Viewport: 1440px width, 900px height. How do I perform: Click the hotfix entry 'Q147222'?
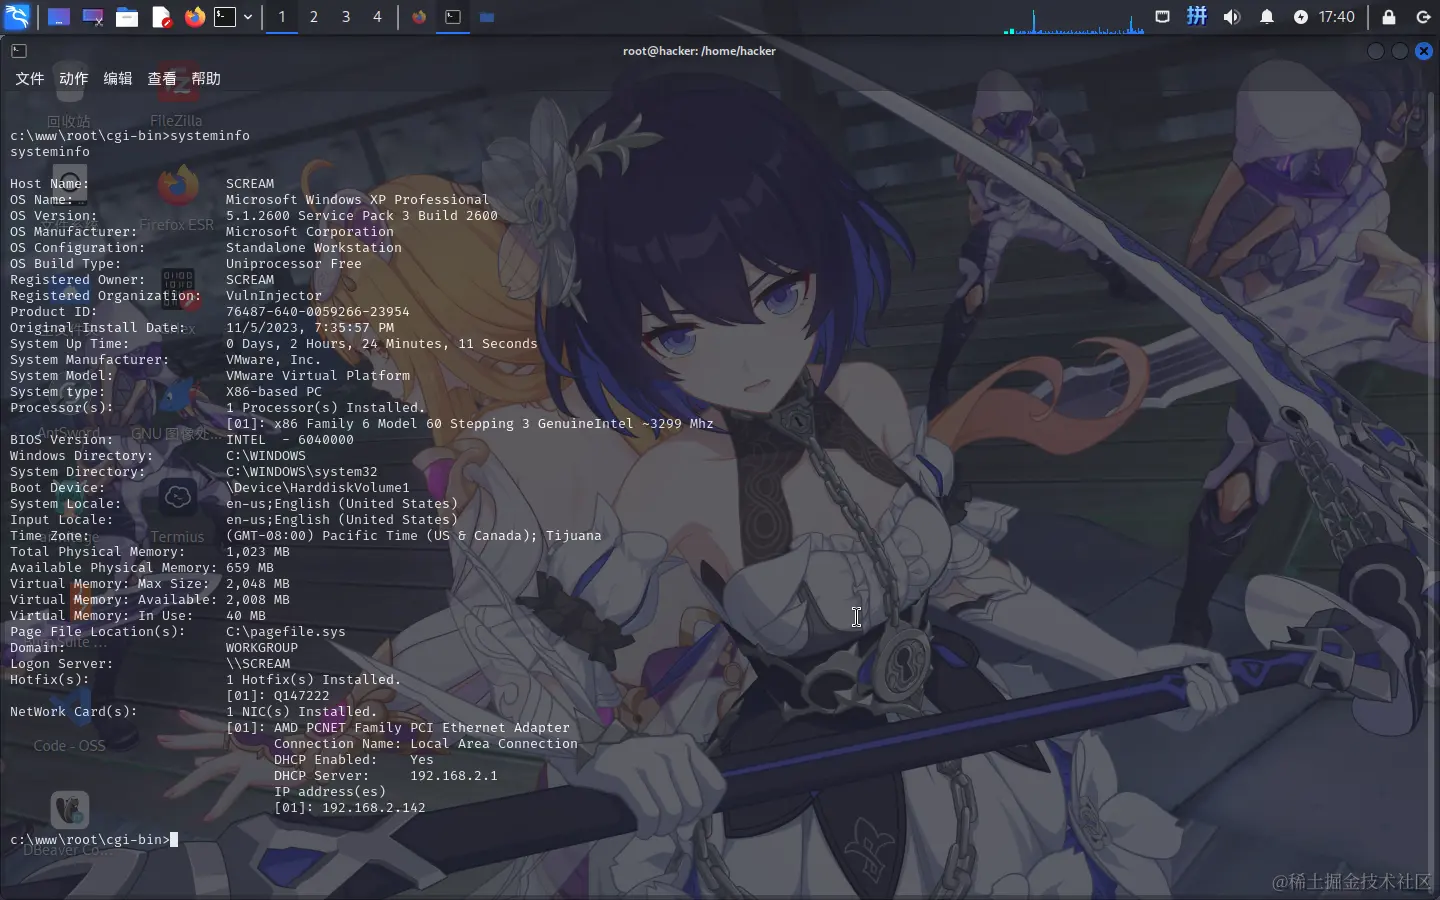[302, 696]
